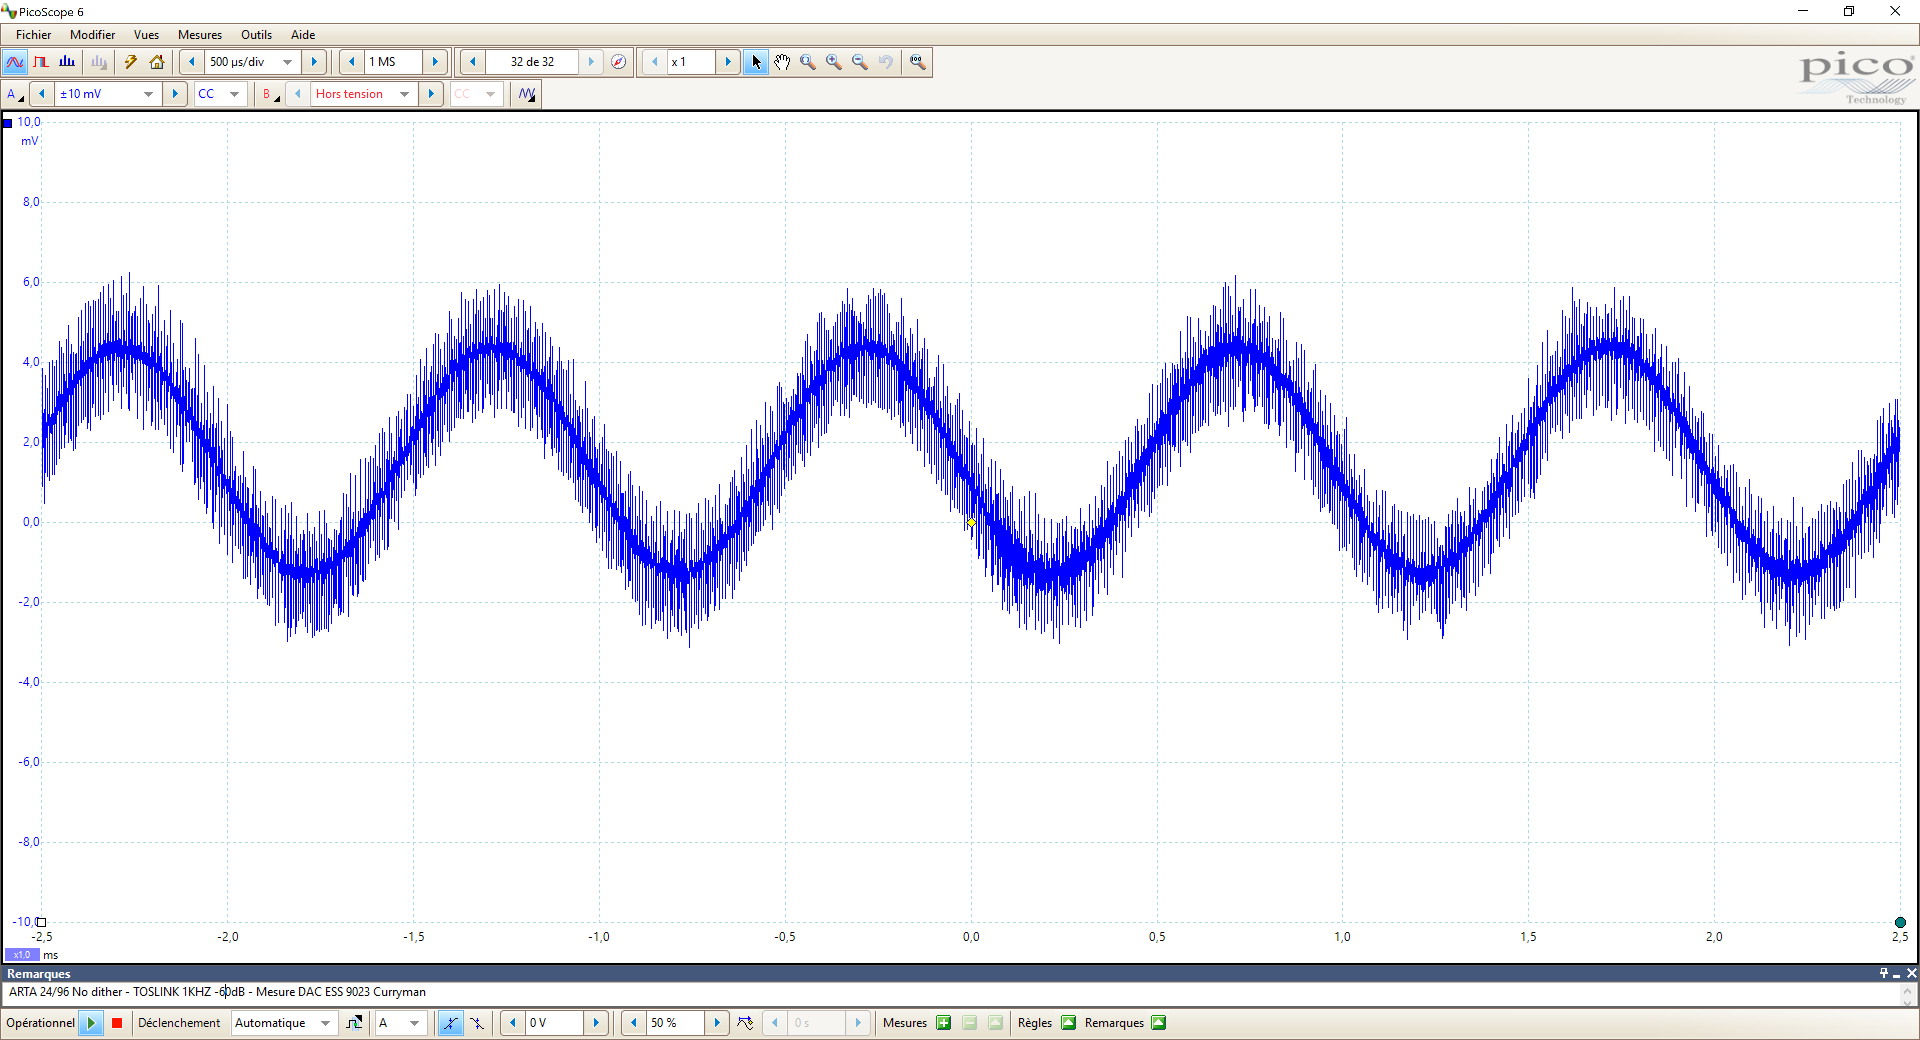Viewport: 1920px width, 1040px height.
Task: Open channel B options button
Action: coord(270,94)
